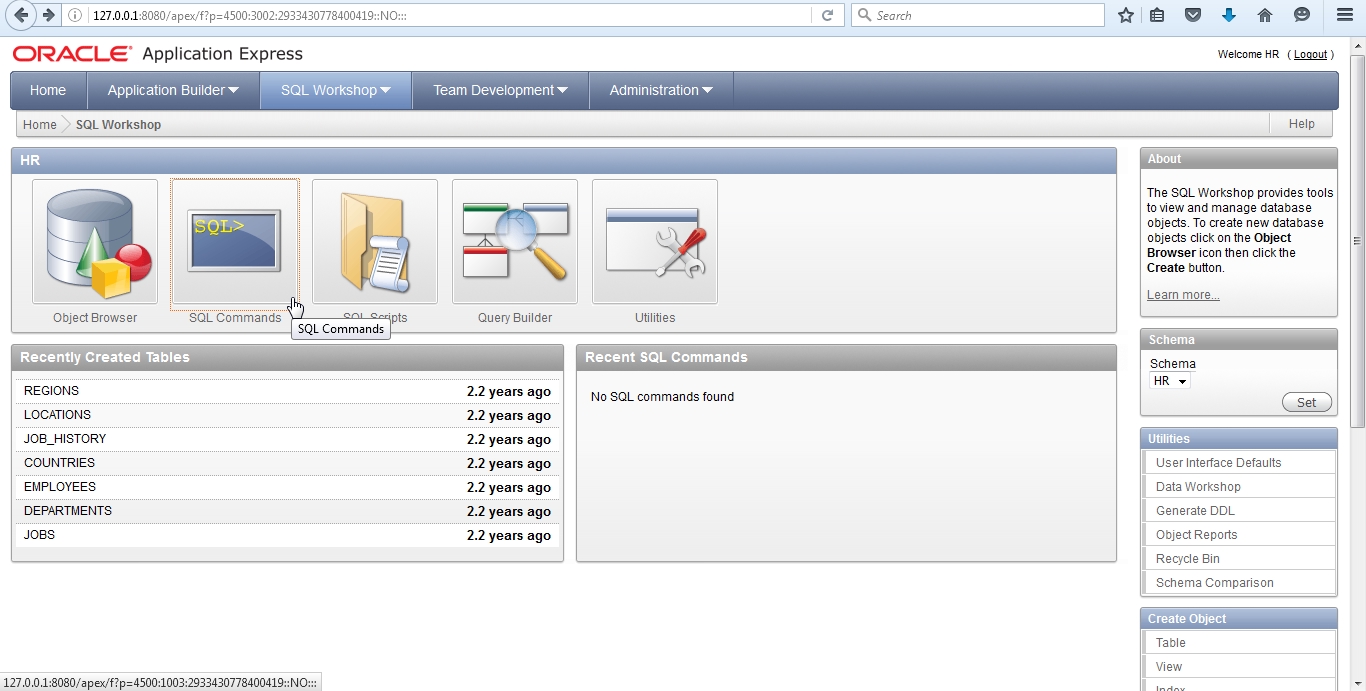Open the DEPARTMENTS table row
The height and width of the screenshot is (691, 1366).
(287, 511)
